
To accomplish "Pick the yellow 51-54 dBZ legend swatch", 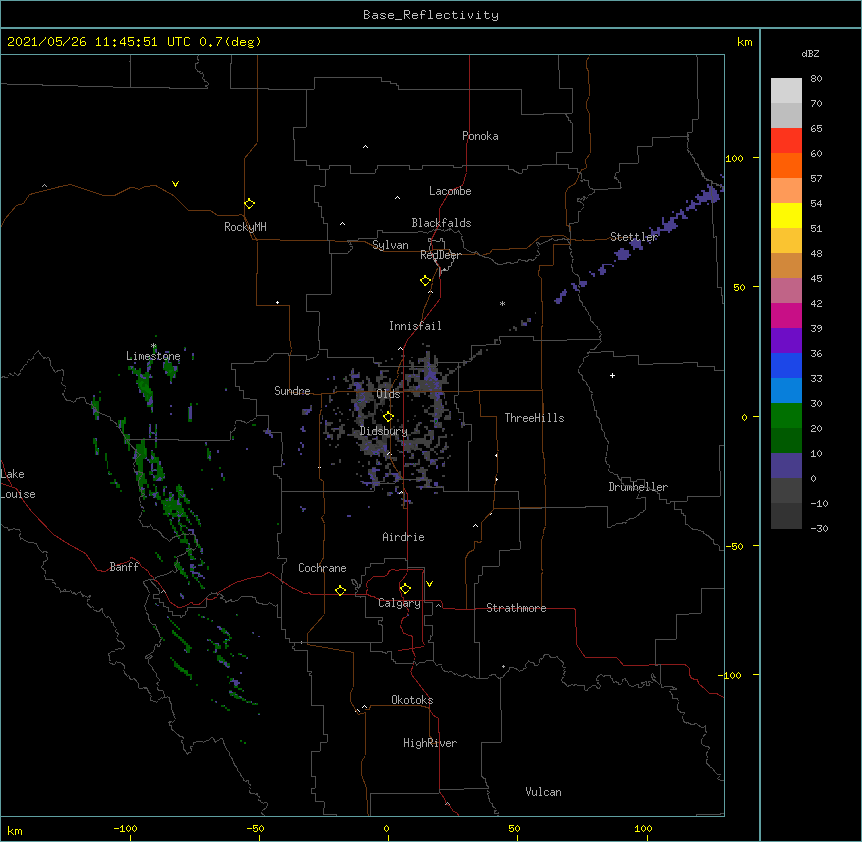I will coord(786,215).
